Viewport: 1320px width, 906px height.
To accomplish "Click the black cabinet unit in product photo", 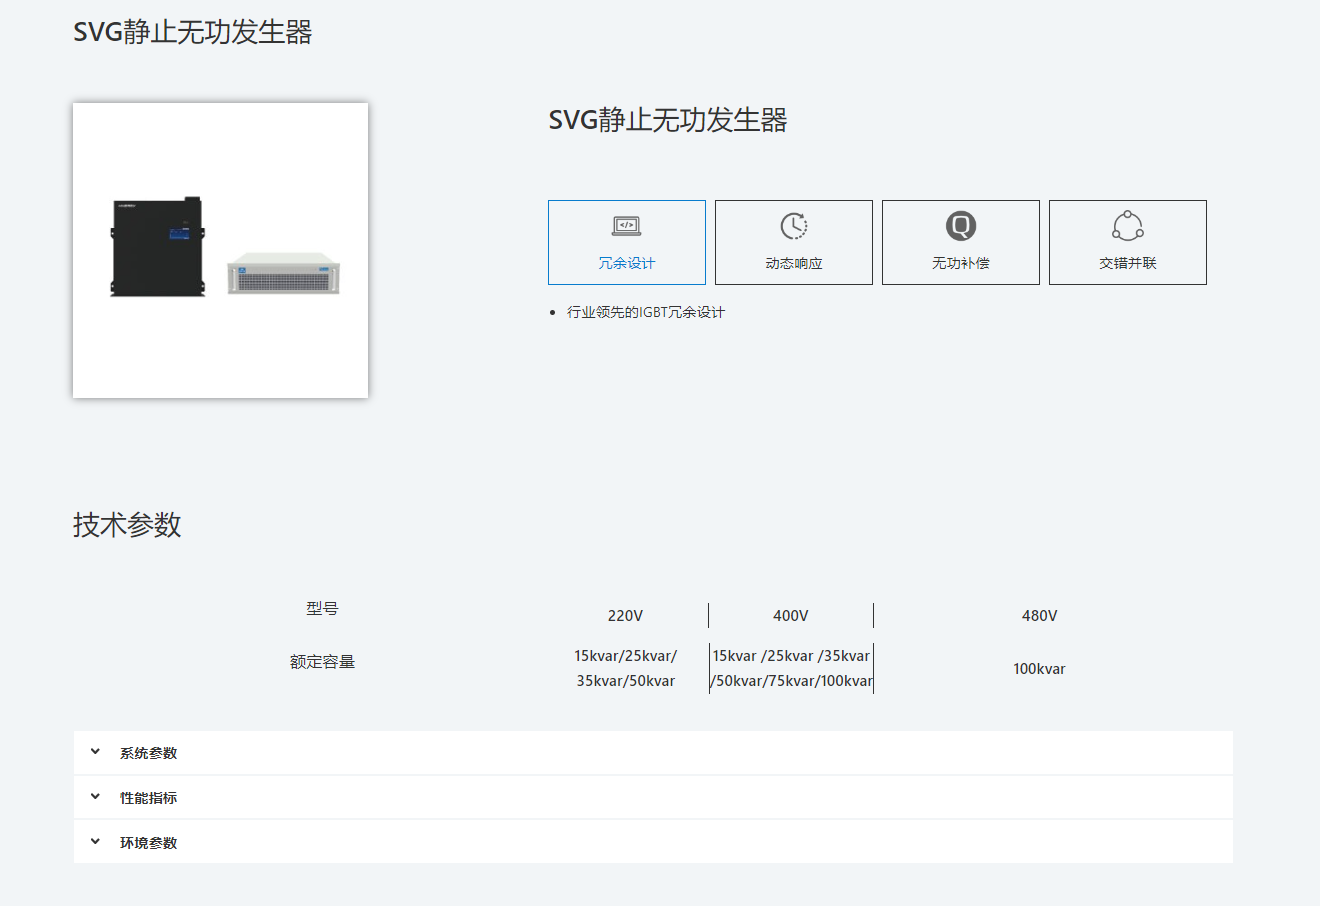I will click(157, 247).
